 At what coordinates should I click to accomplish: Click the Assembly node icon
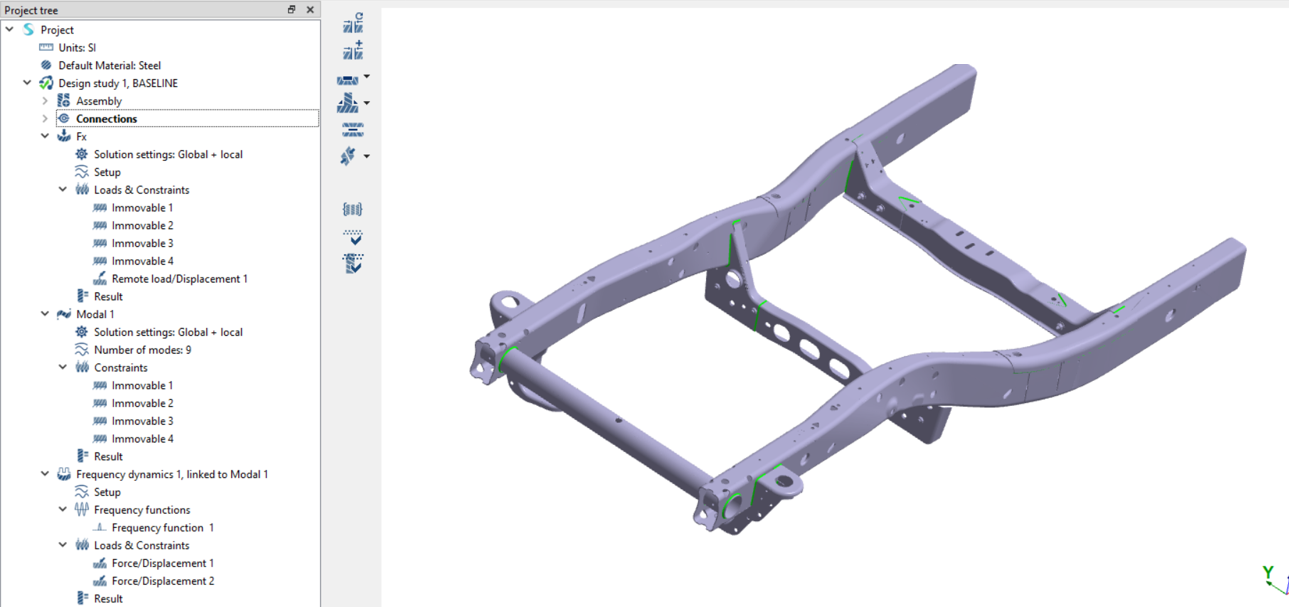pos(64,101)
